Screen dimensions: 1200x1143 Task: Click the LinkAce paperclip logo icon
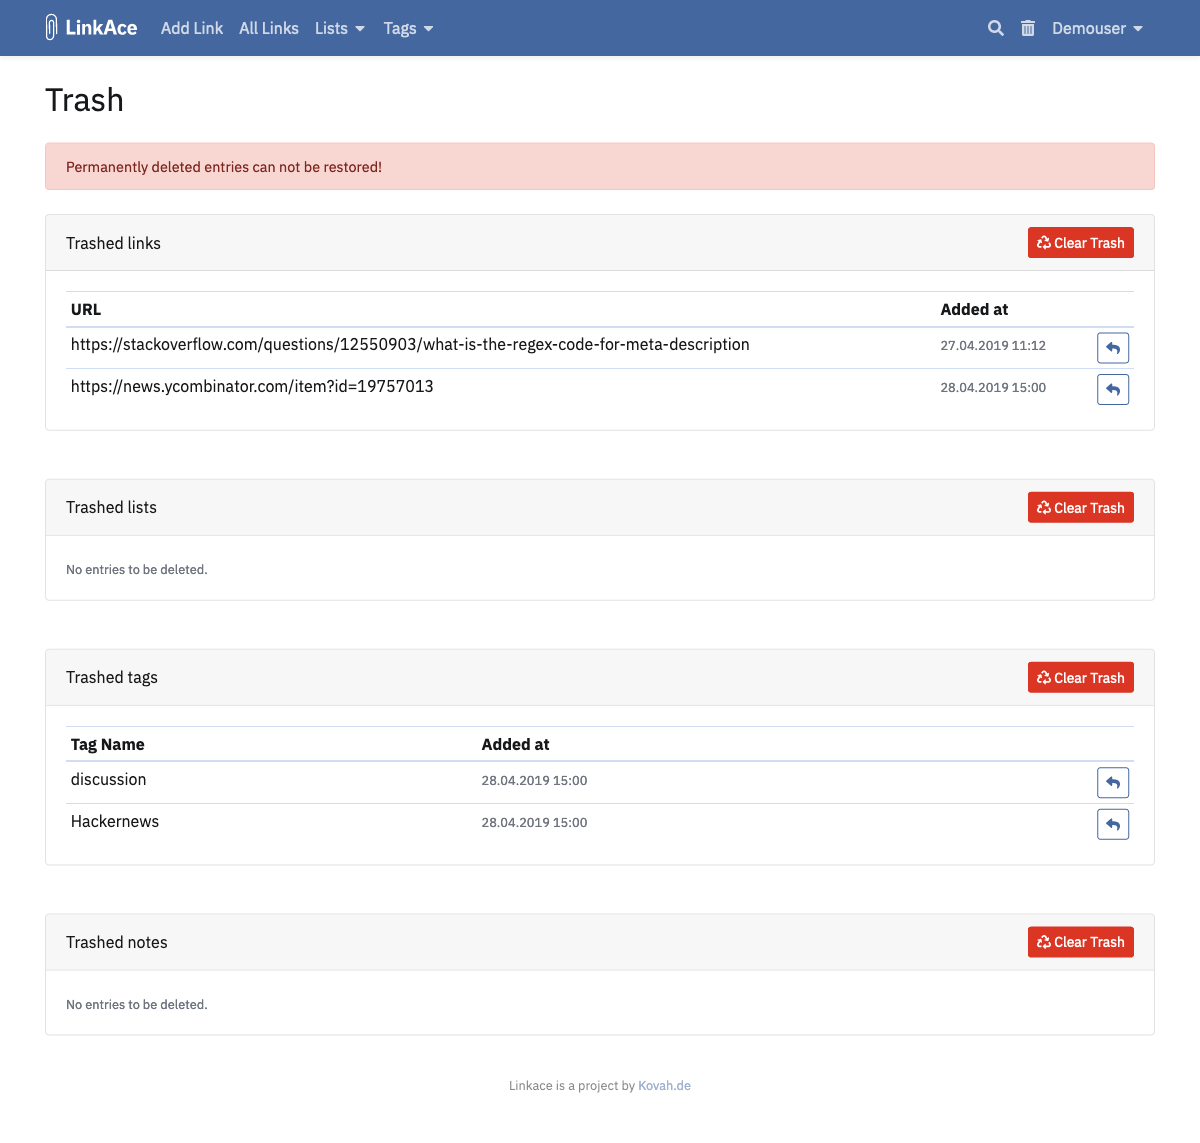coord(50,27)
